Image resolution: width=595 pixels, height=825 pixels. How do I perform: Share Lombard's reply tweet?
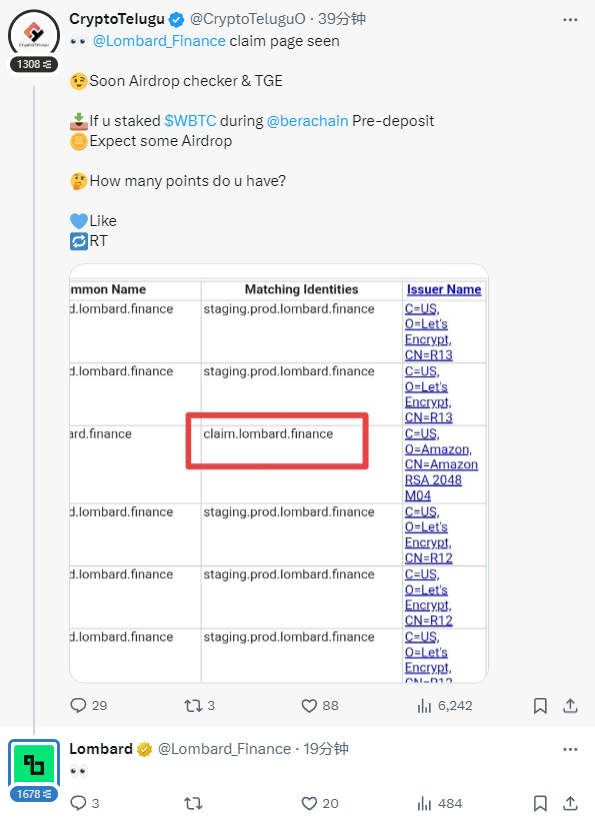[x=570, y=803]
